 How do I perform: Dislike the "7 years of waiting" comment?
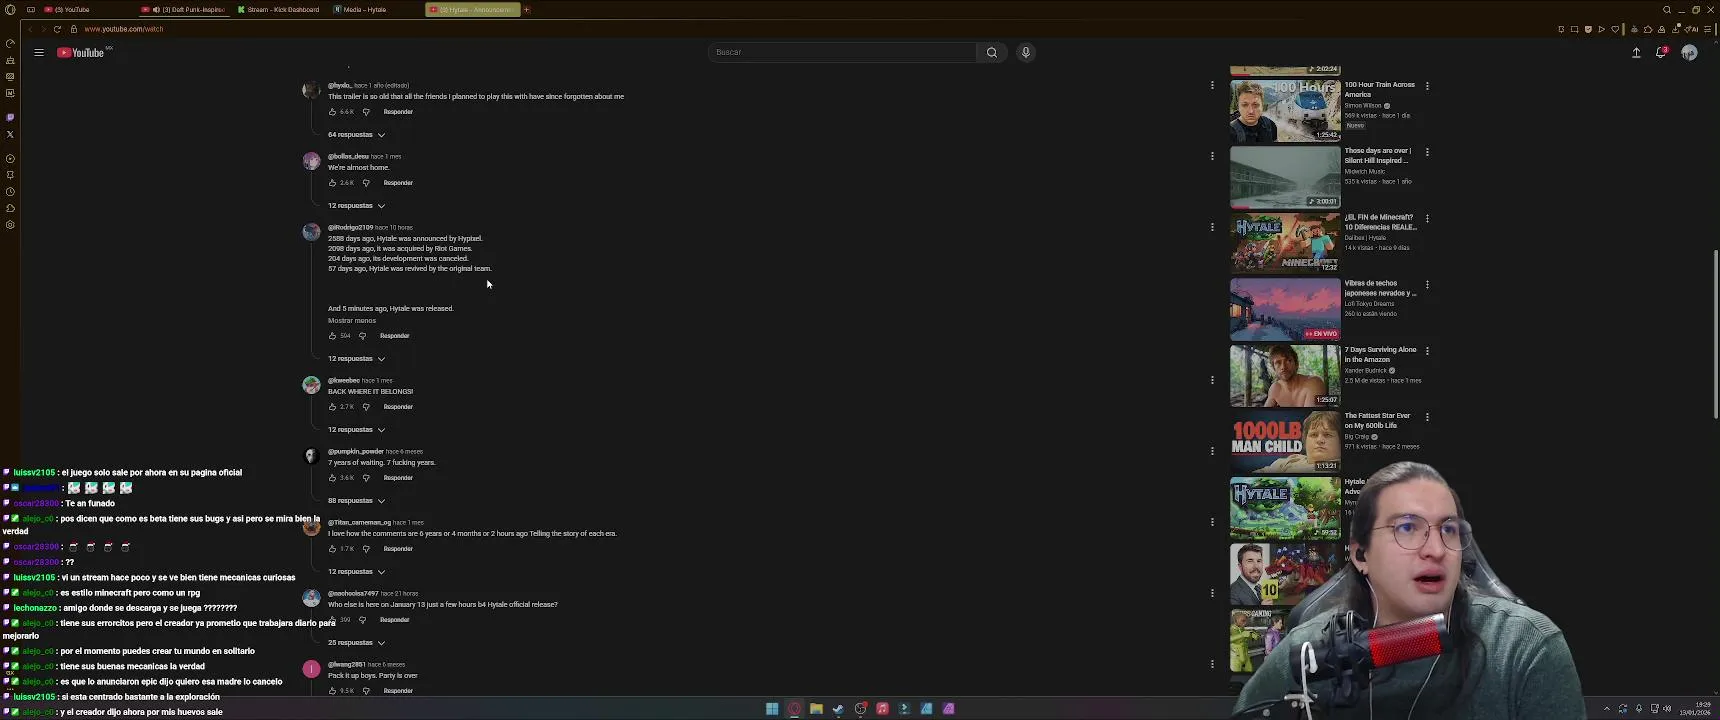366,478
